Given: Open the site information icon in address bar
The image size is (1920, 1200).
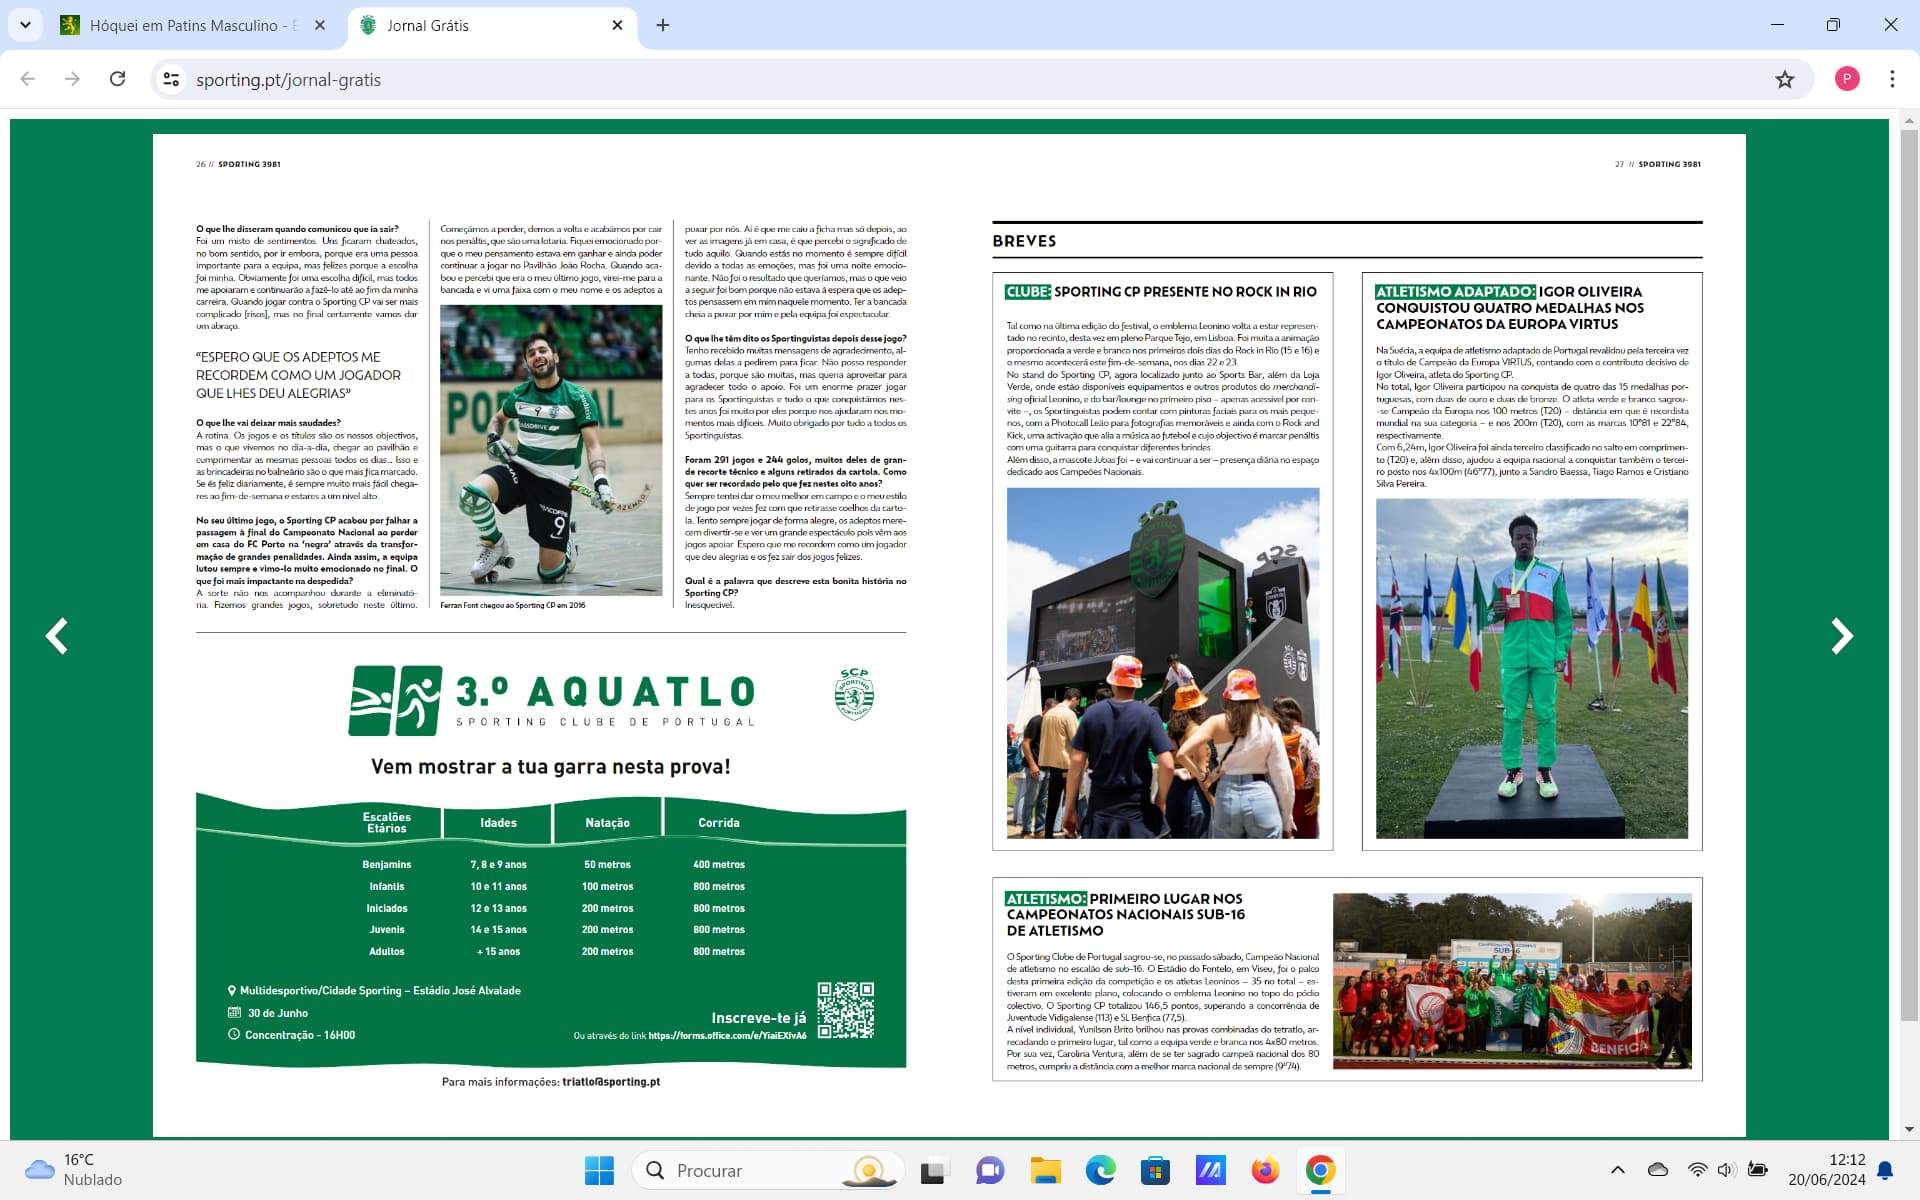Looking at the screenshot, I should 171,79.
